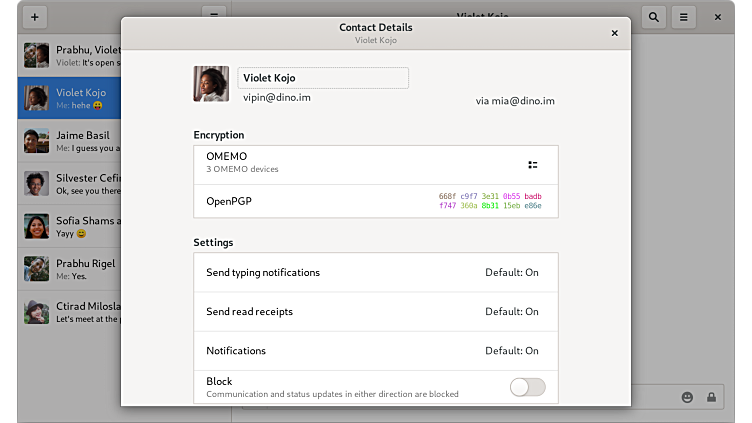This screenshot has width=752, height=423.
Task: Open the hamburger menu in conversation header
Action: click(684, 17)
